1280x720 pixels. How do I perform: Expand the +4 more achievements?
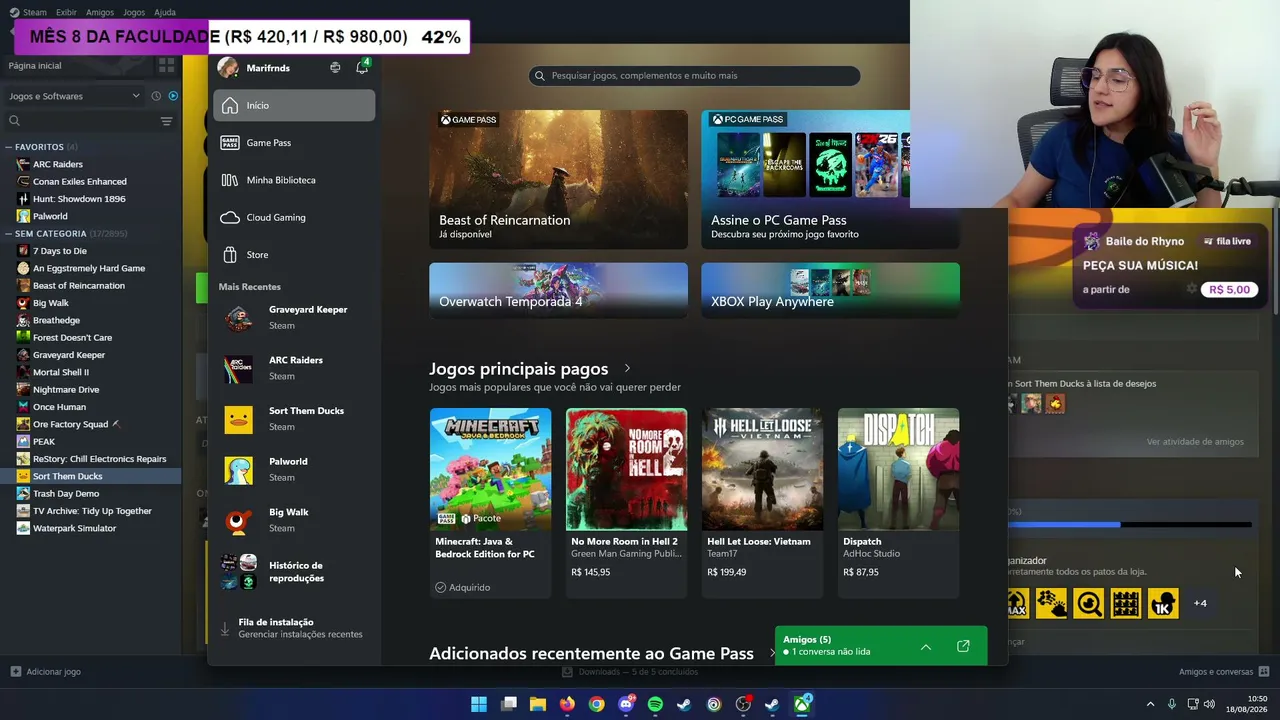[1200, 603]
